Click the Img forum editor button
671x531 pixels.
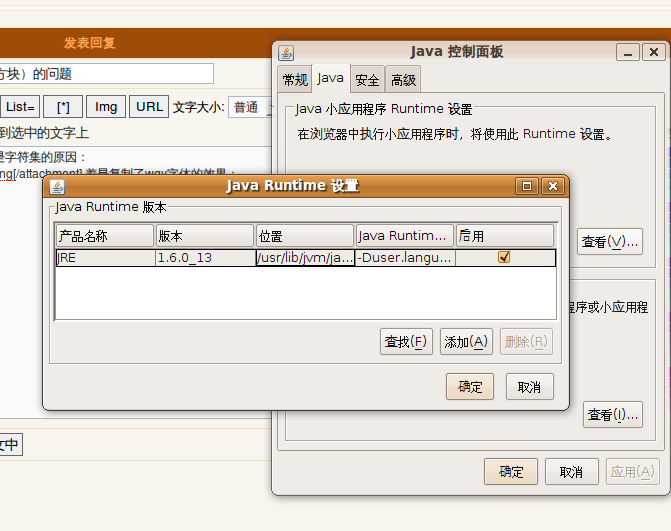coord(106,107)
